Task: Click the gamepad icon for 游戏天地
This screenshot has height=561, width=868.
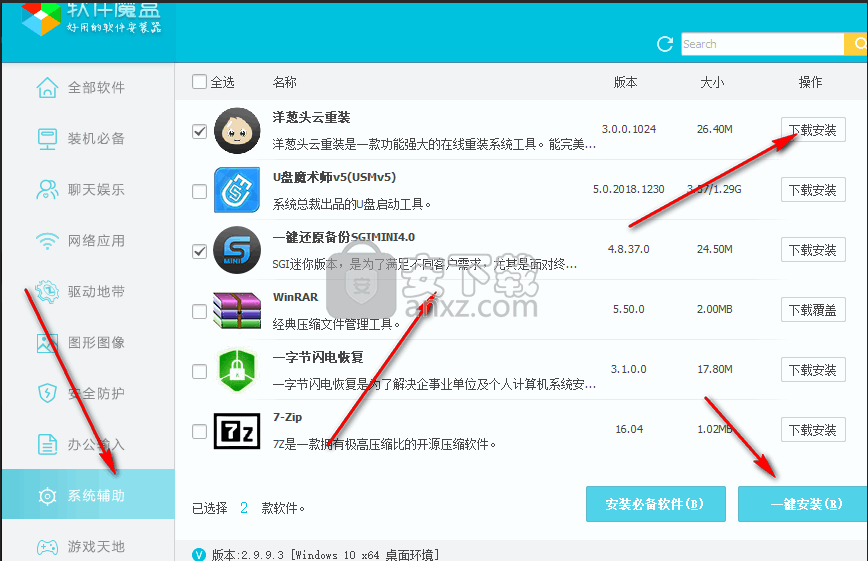Action: (x=47, y=547)
